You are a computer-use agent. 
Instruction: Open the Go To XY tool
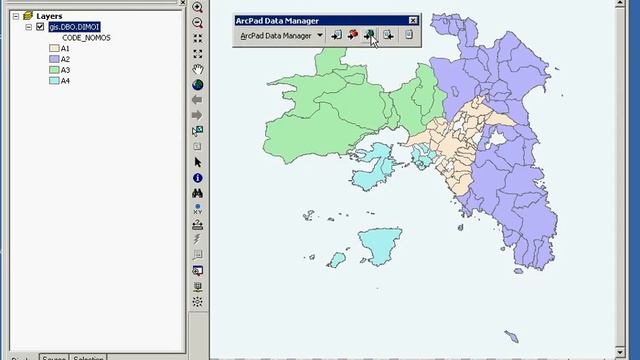[198, 209]
